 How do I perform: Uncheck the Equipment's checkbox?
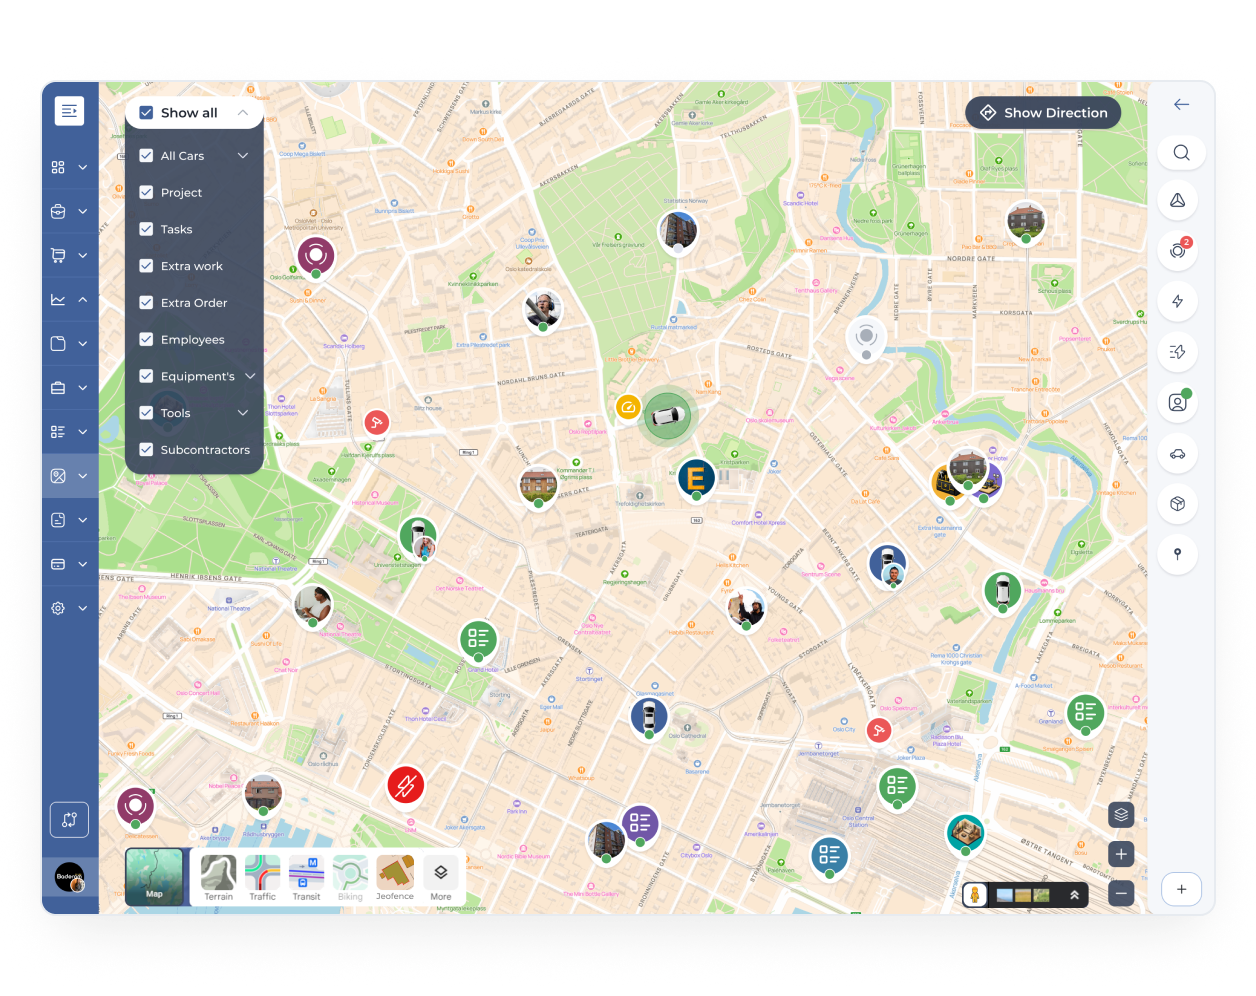(146, 376)
